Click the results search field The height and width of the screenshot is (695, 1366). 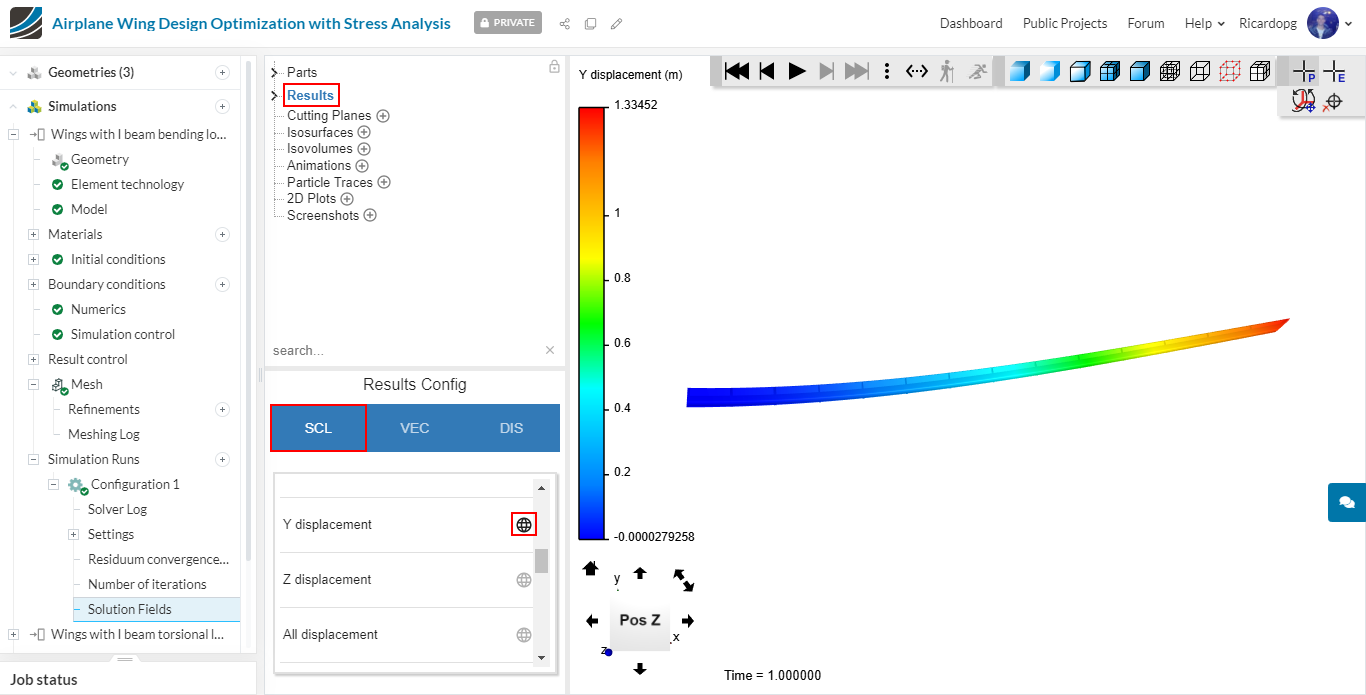click(x=405, y=350)
